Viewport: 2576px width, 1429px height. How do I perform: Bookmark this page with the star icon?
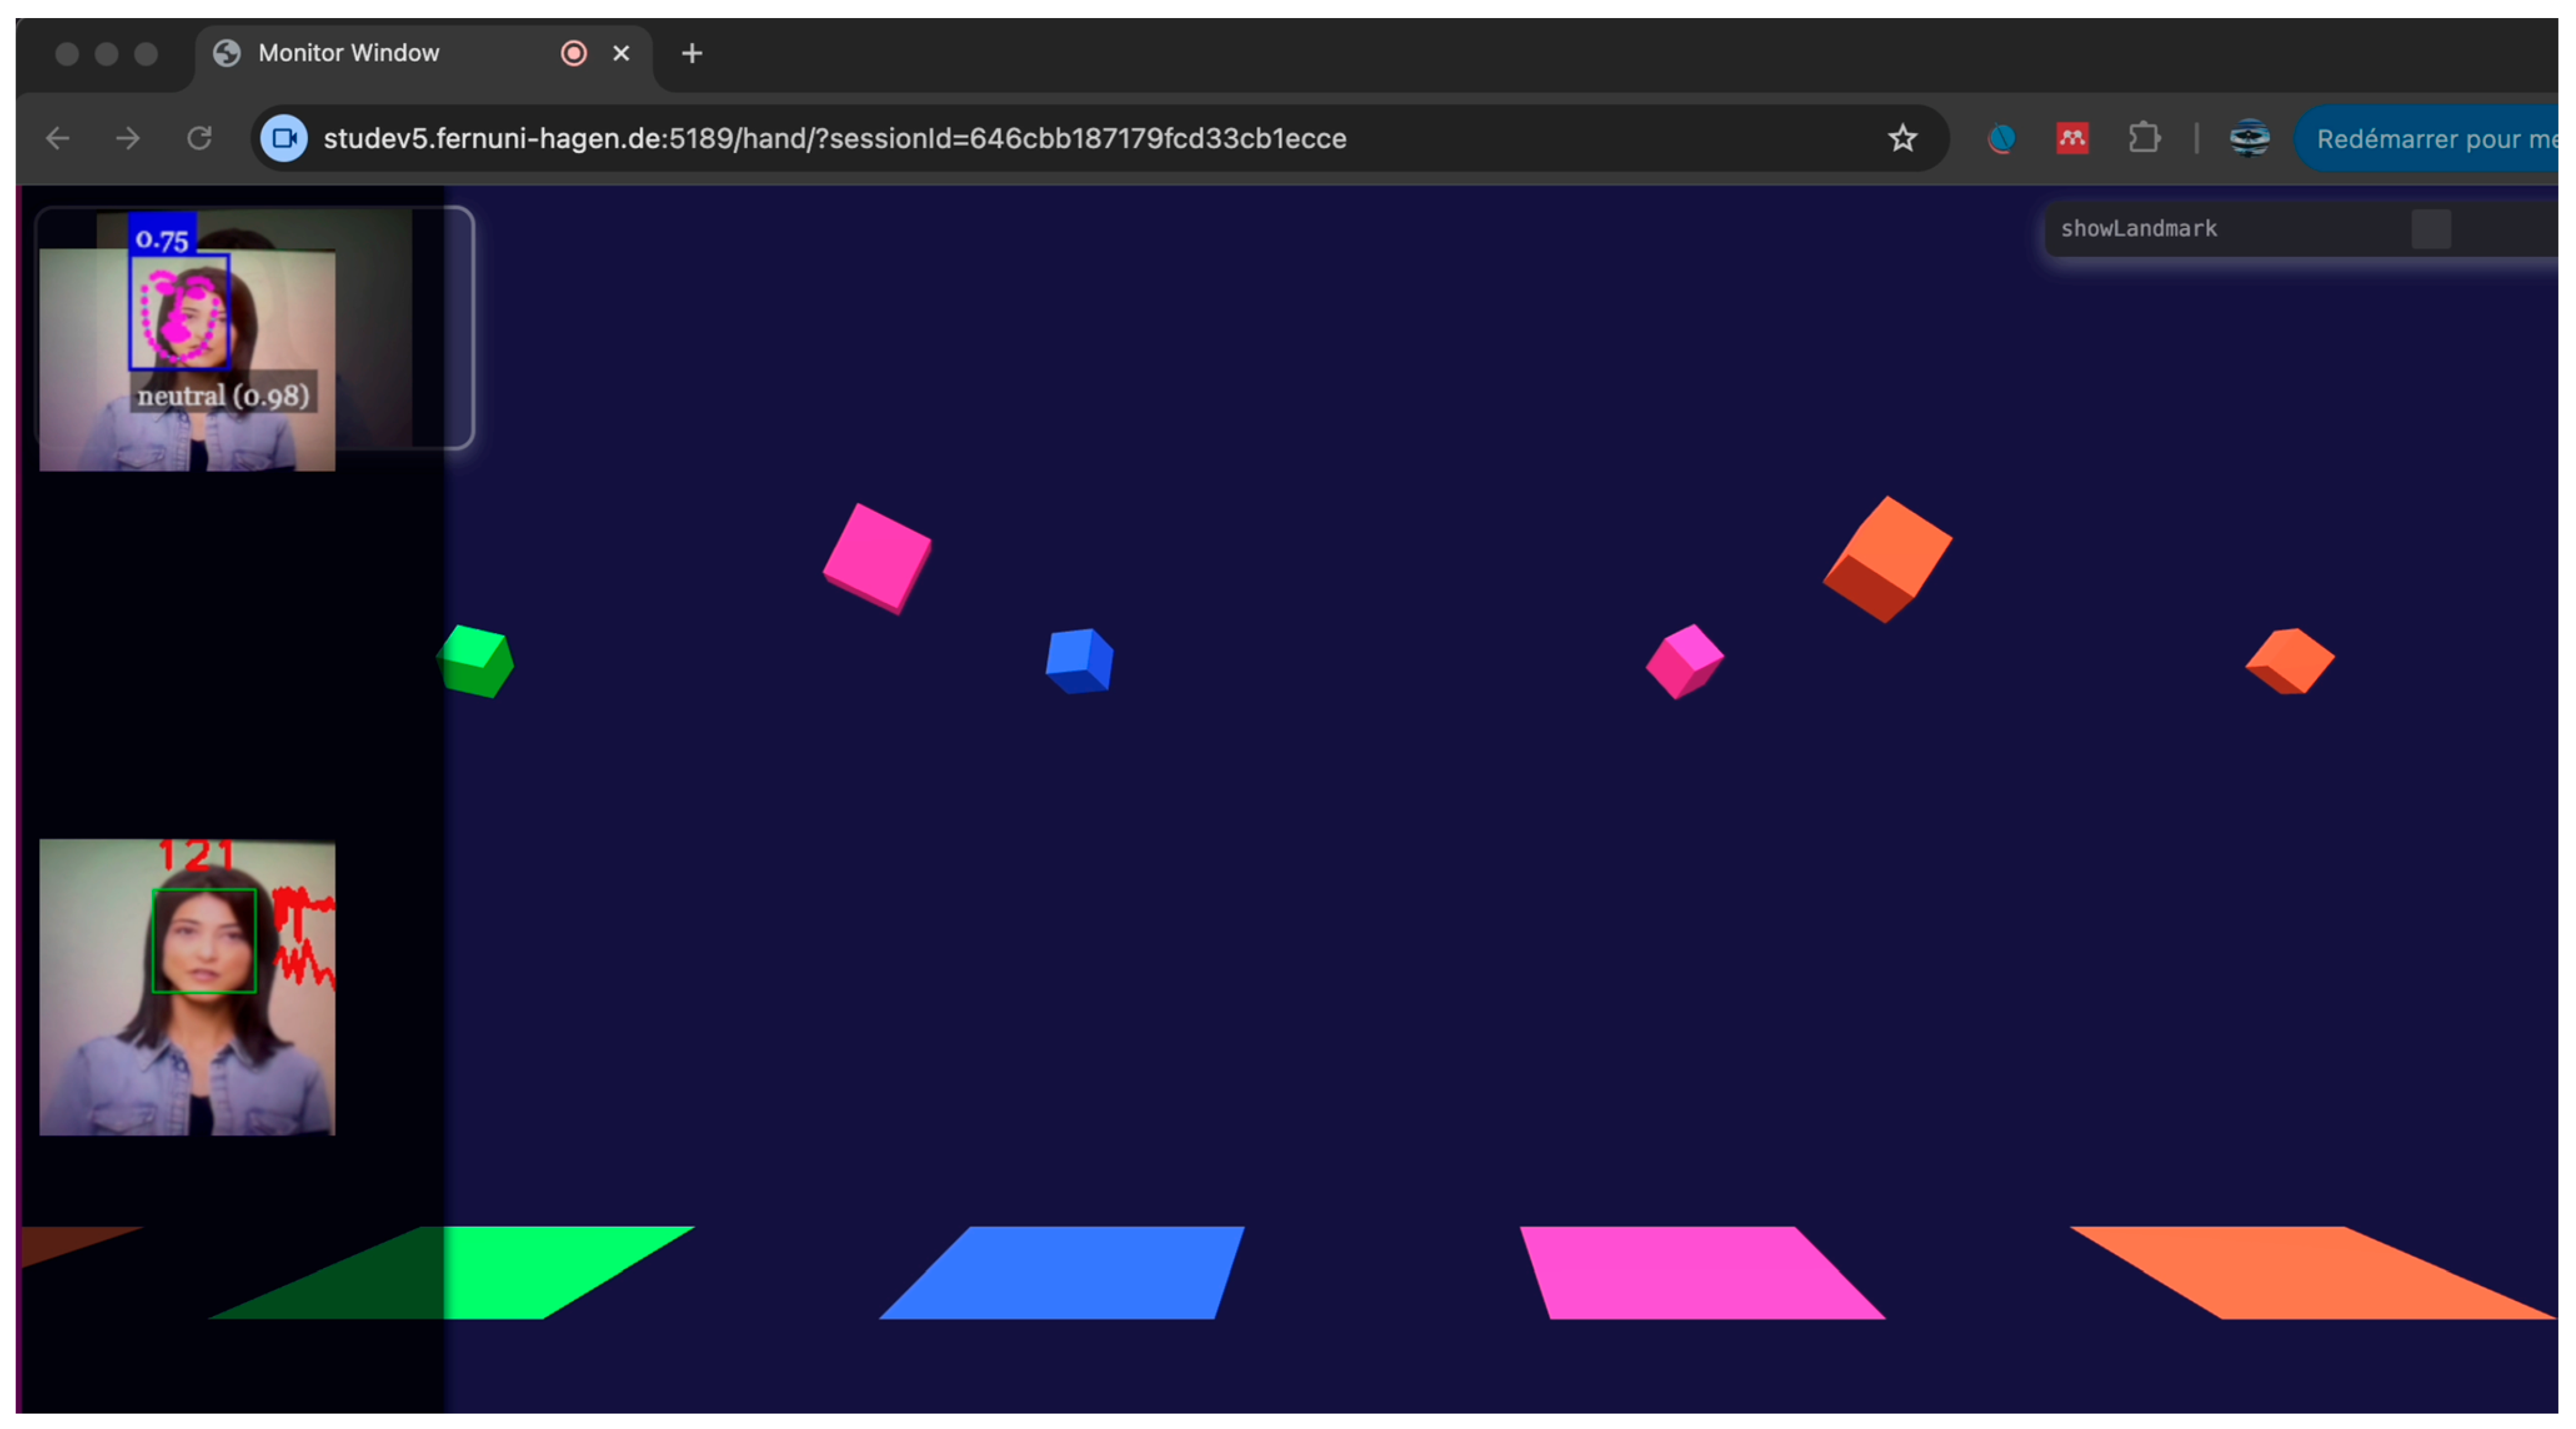tap(1902, 138)
